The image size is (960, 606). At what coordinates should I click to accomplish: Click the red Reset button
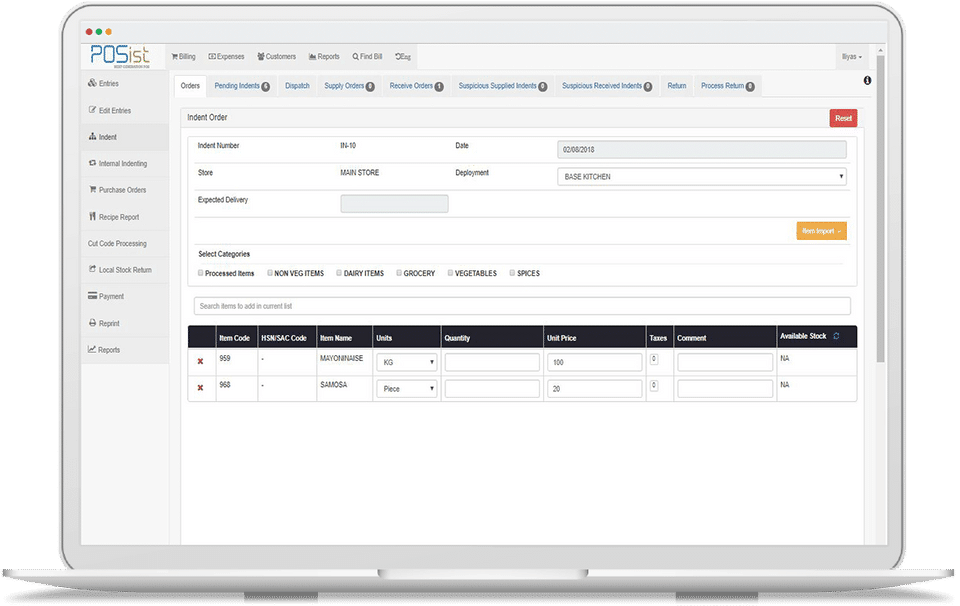point(843,118)
